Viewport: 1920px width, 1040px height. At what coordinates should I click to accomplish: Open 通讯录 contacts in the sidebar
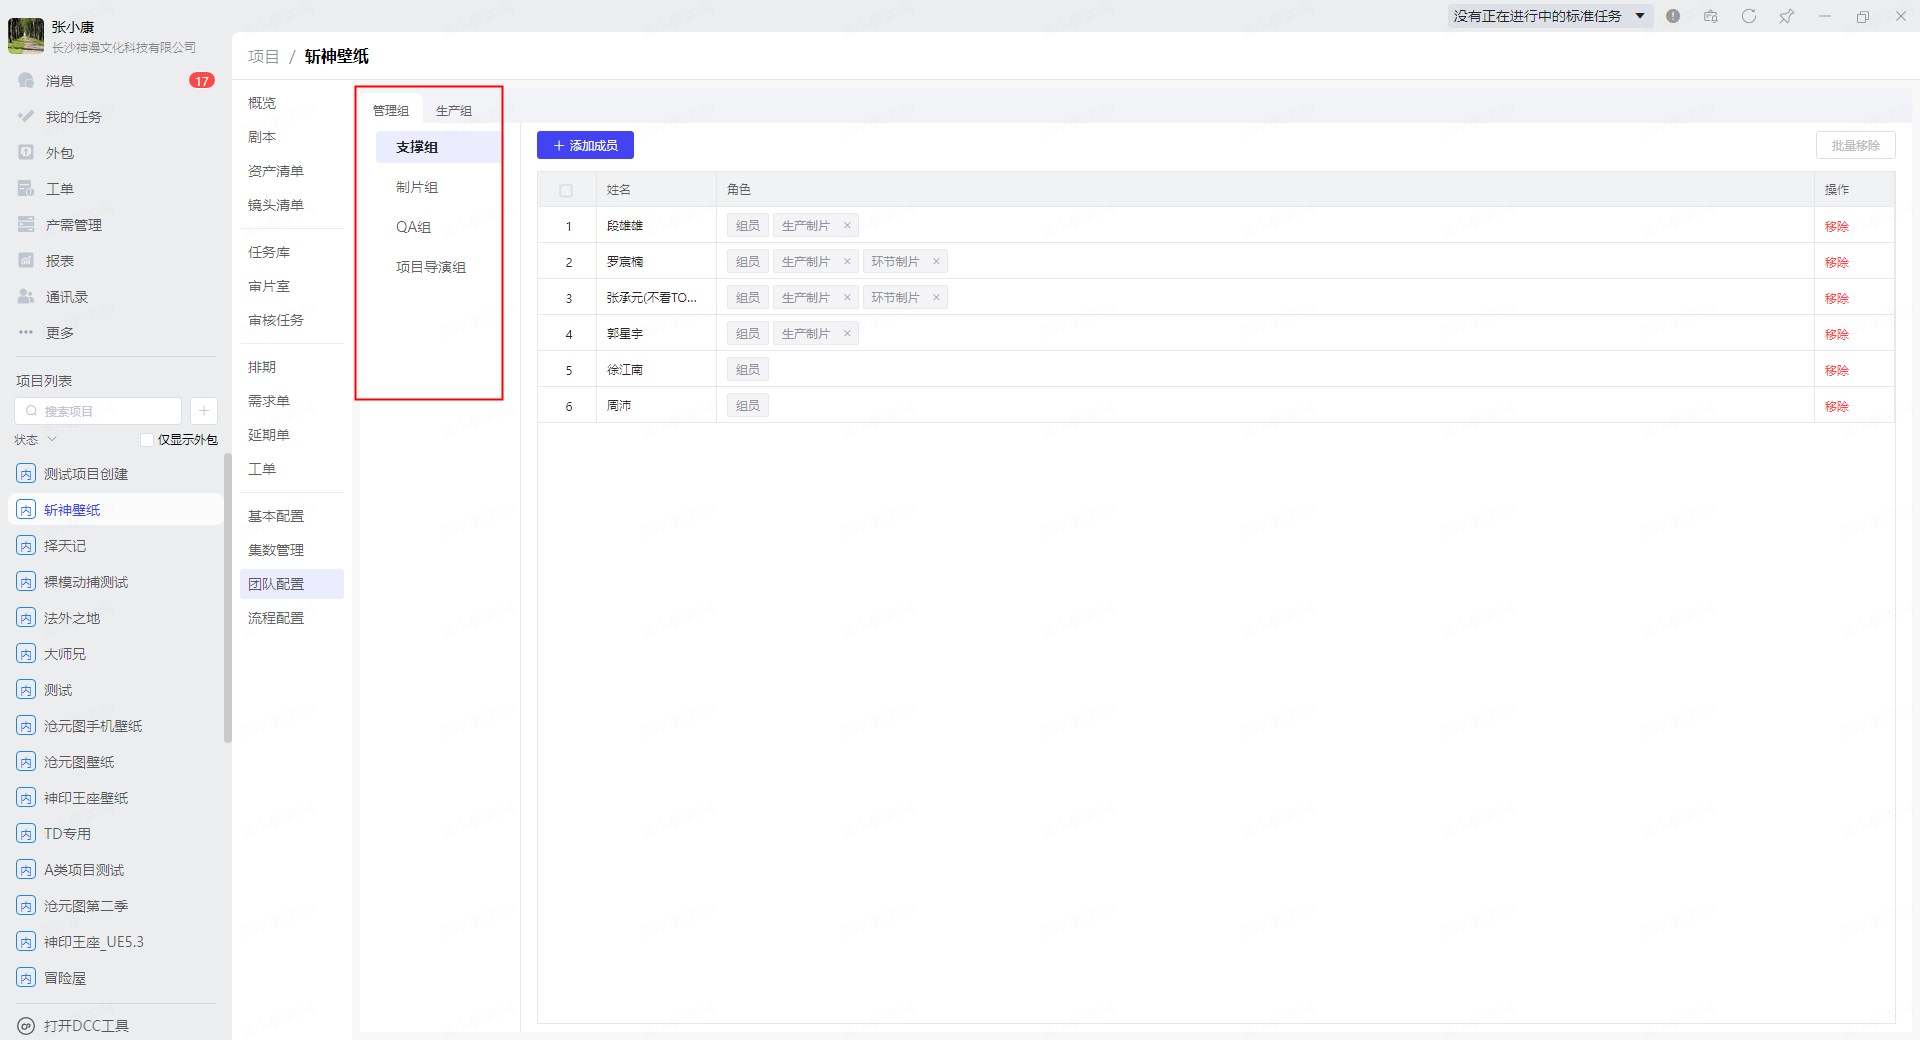click(x=66, y=297)
